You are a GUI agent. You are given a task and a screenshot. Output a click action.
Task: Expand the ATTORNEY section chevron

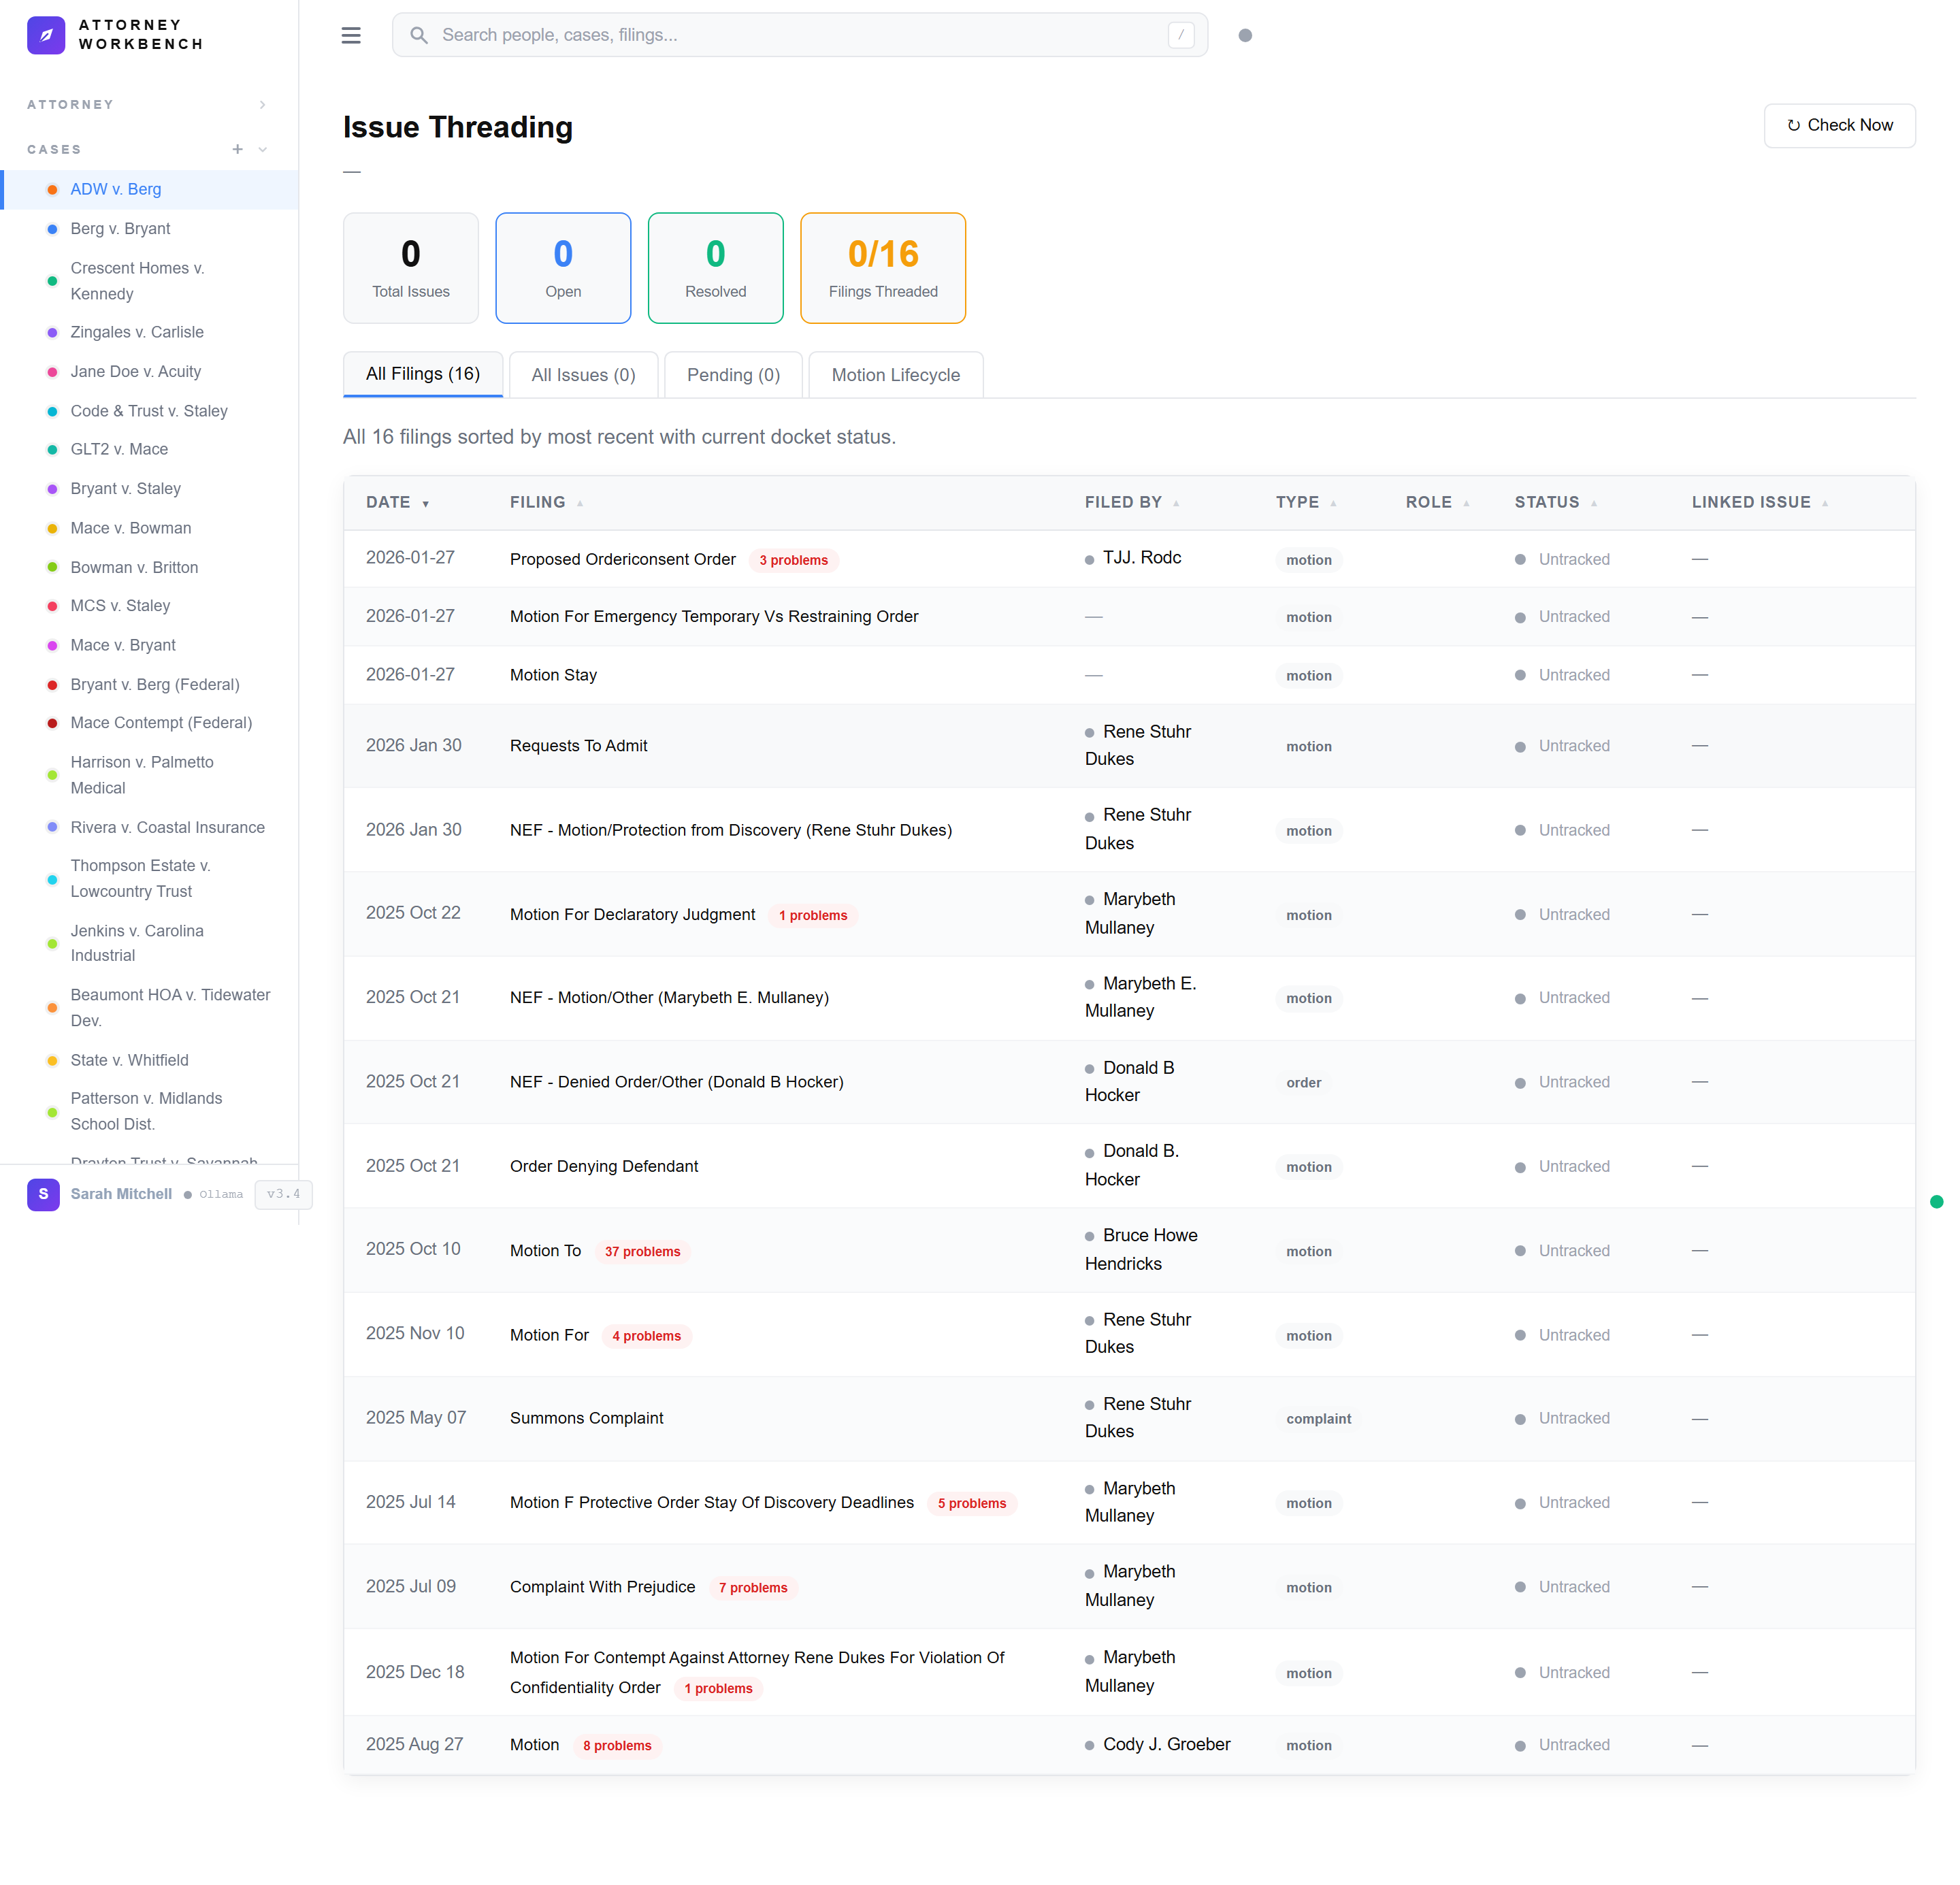pos(262,104)
